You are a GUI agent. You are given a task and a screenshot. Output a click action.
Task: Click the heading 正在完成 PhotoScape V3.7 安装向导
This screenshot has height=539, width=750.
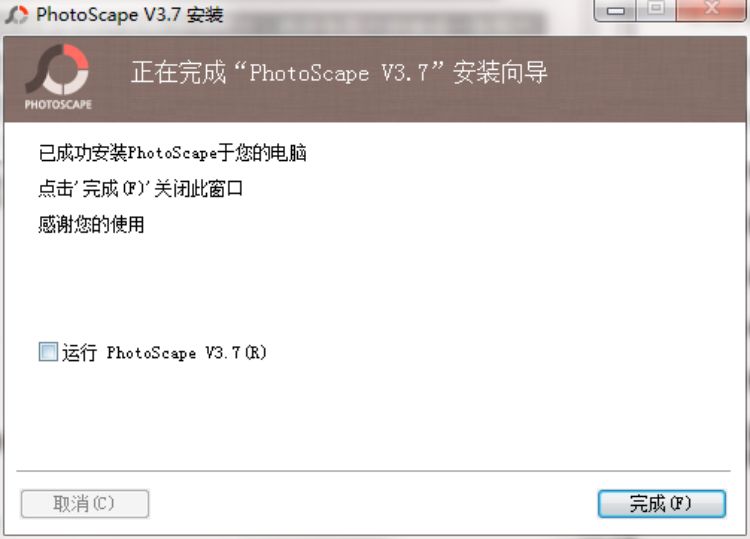[x=339, y=72]
